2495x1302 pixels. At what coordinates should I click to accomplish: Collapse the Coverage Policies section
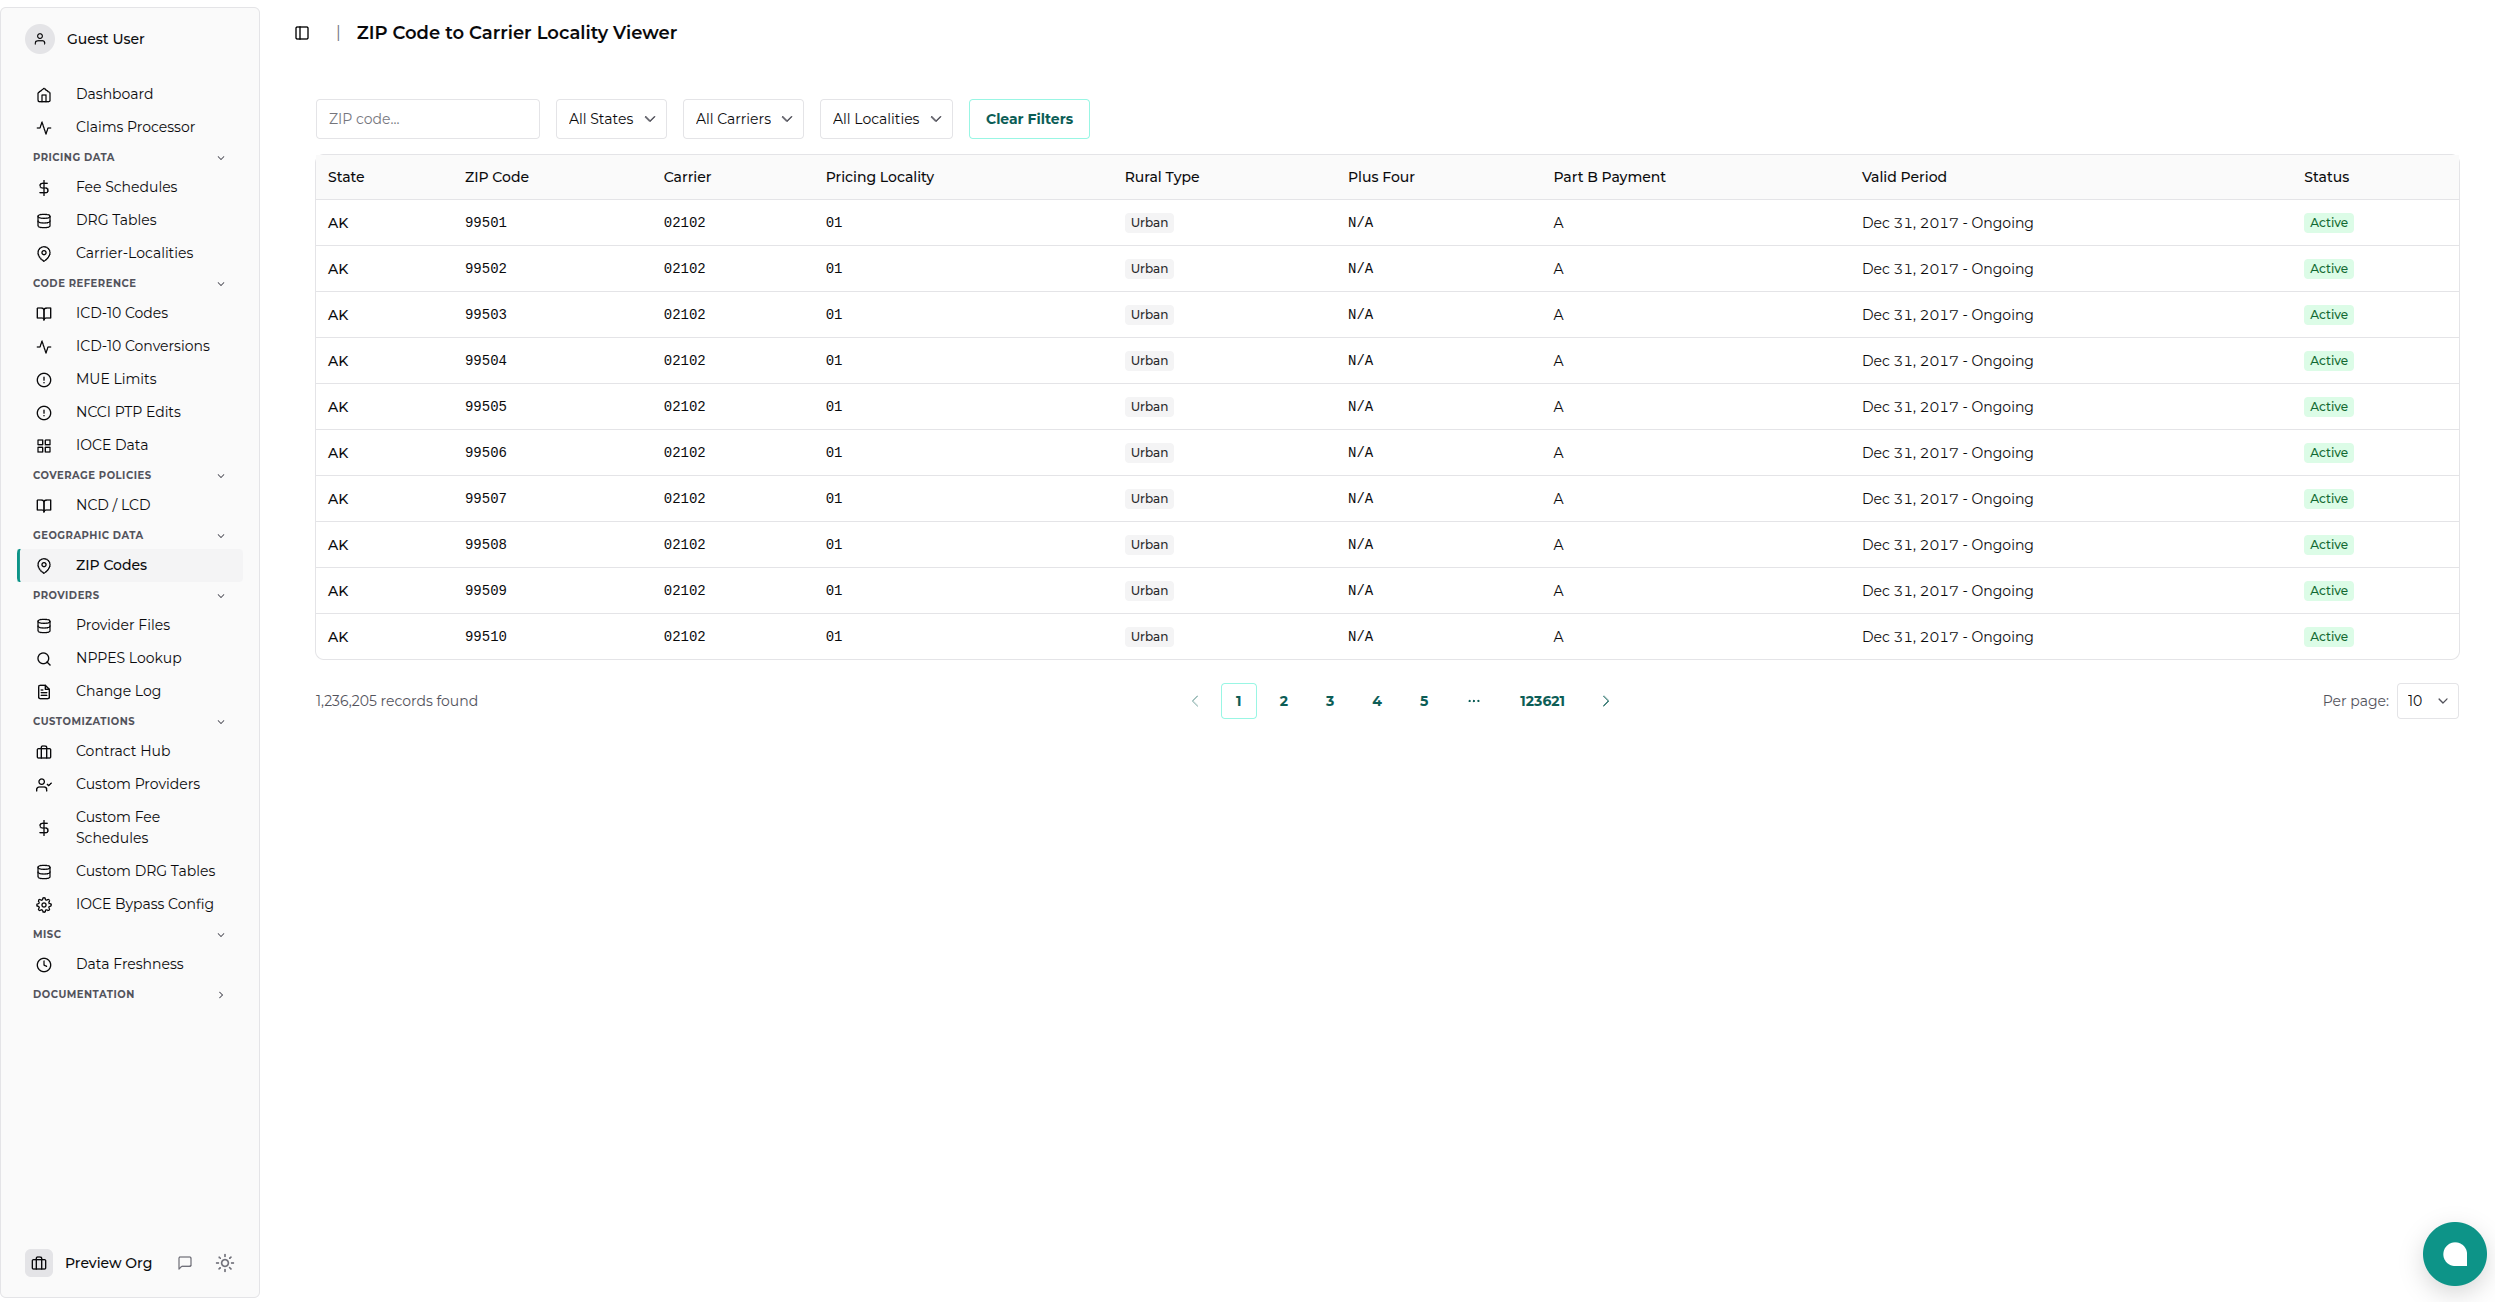221,476
